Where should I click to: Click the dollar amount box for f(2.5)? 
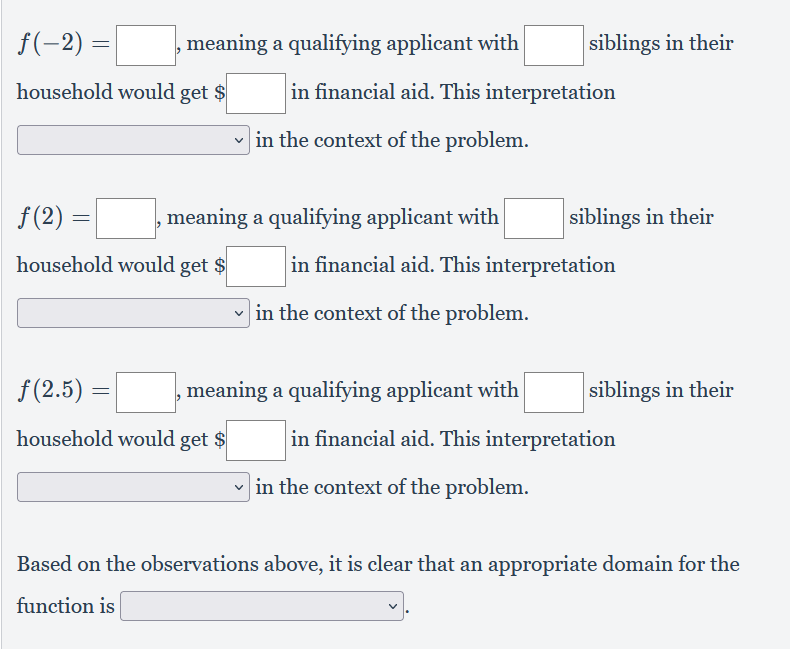coord(256,440)
